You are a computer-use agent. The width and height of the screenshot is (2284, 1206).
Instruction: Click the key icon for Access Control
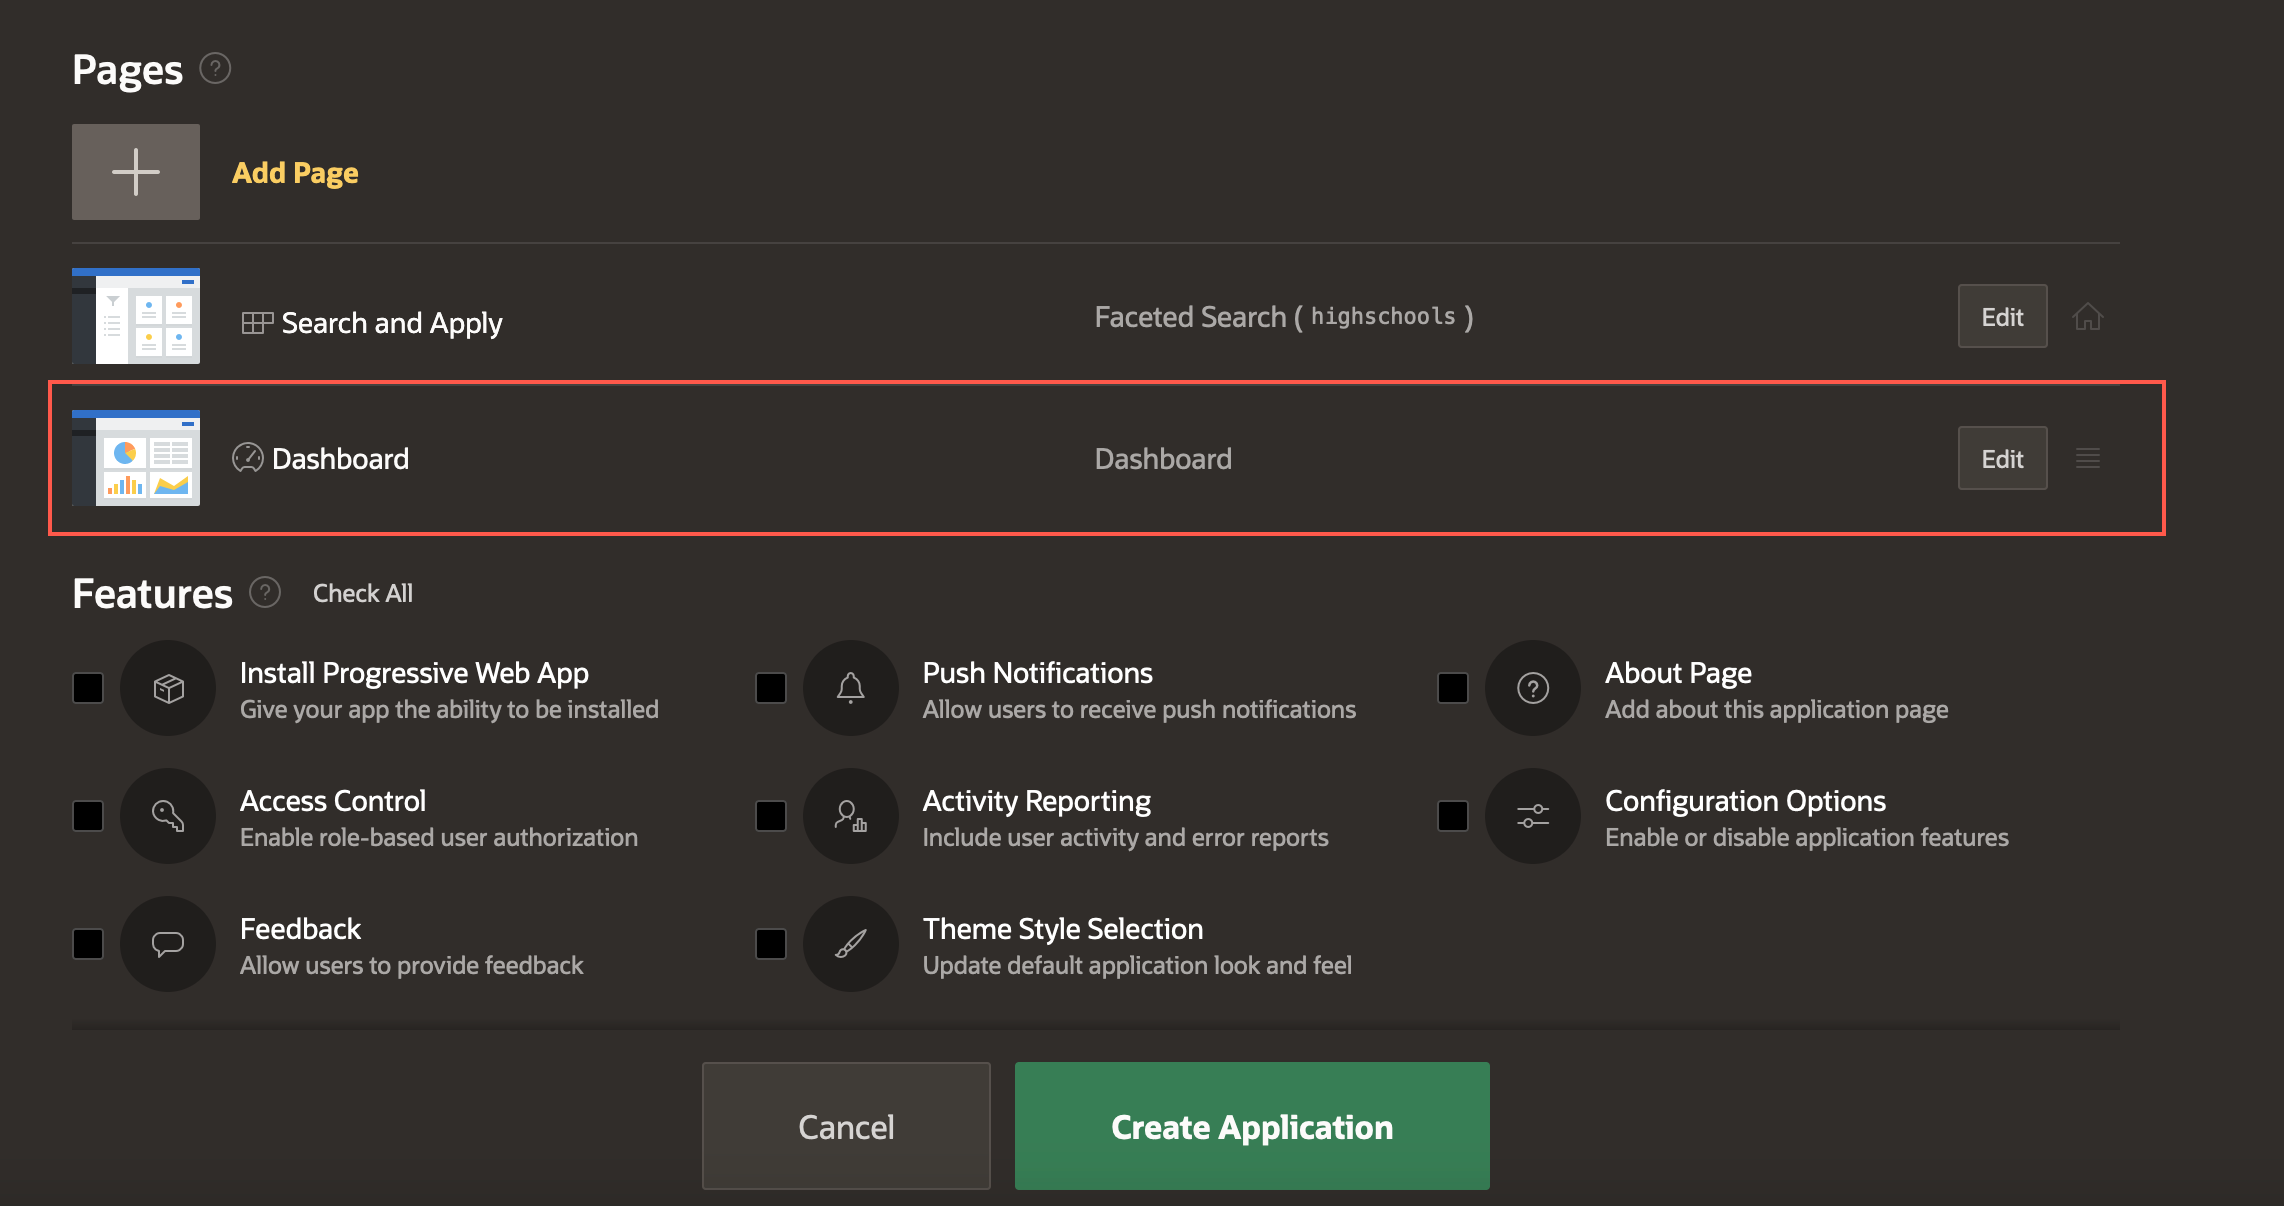pos(168,816)
